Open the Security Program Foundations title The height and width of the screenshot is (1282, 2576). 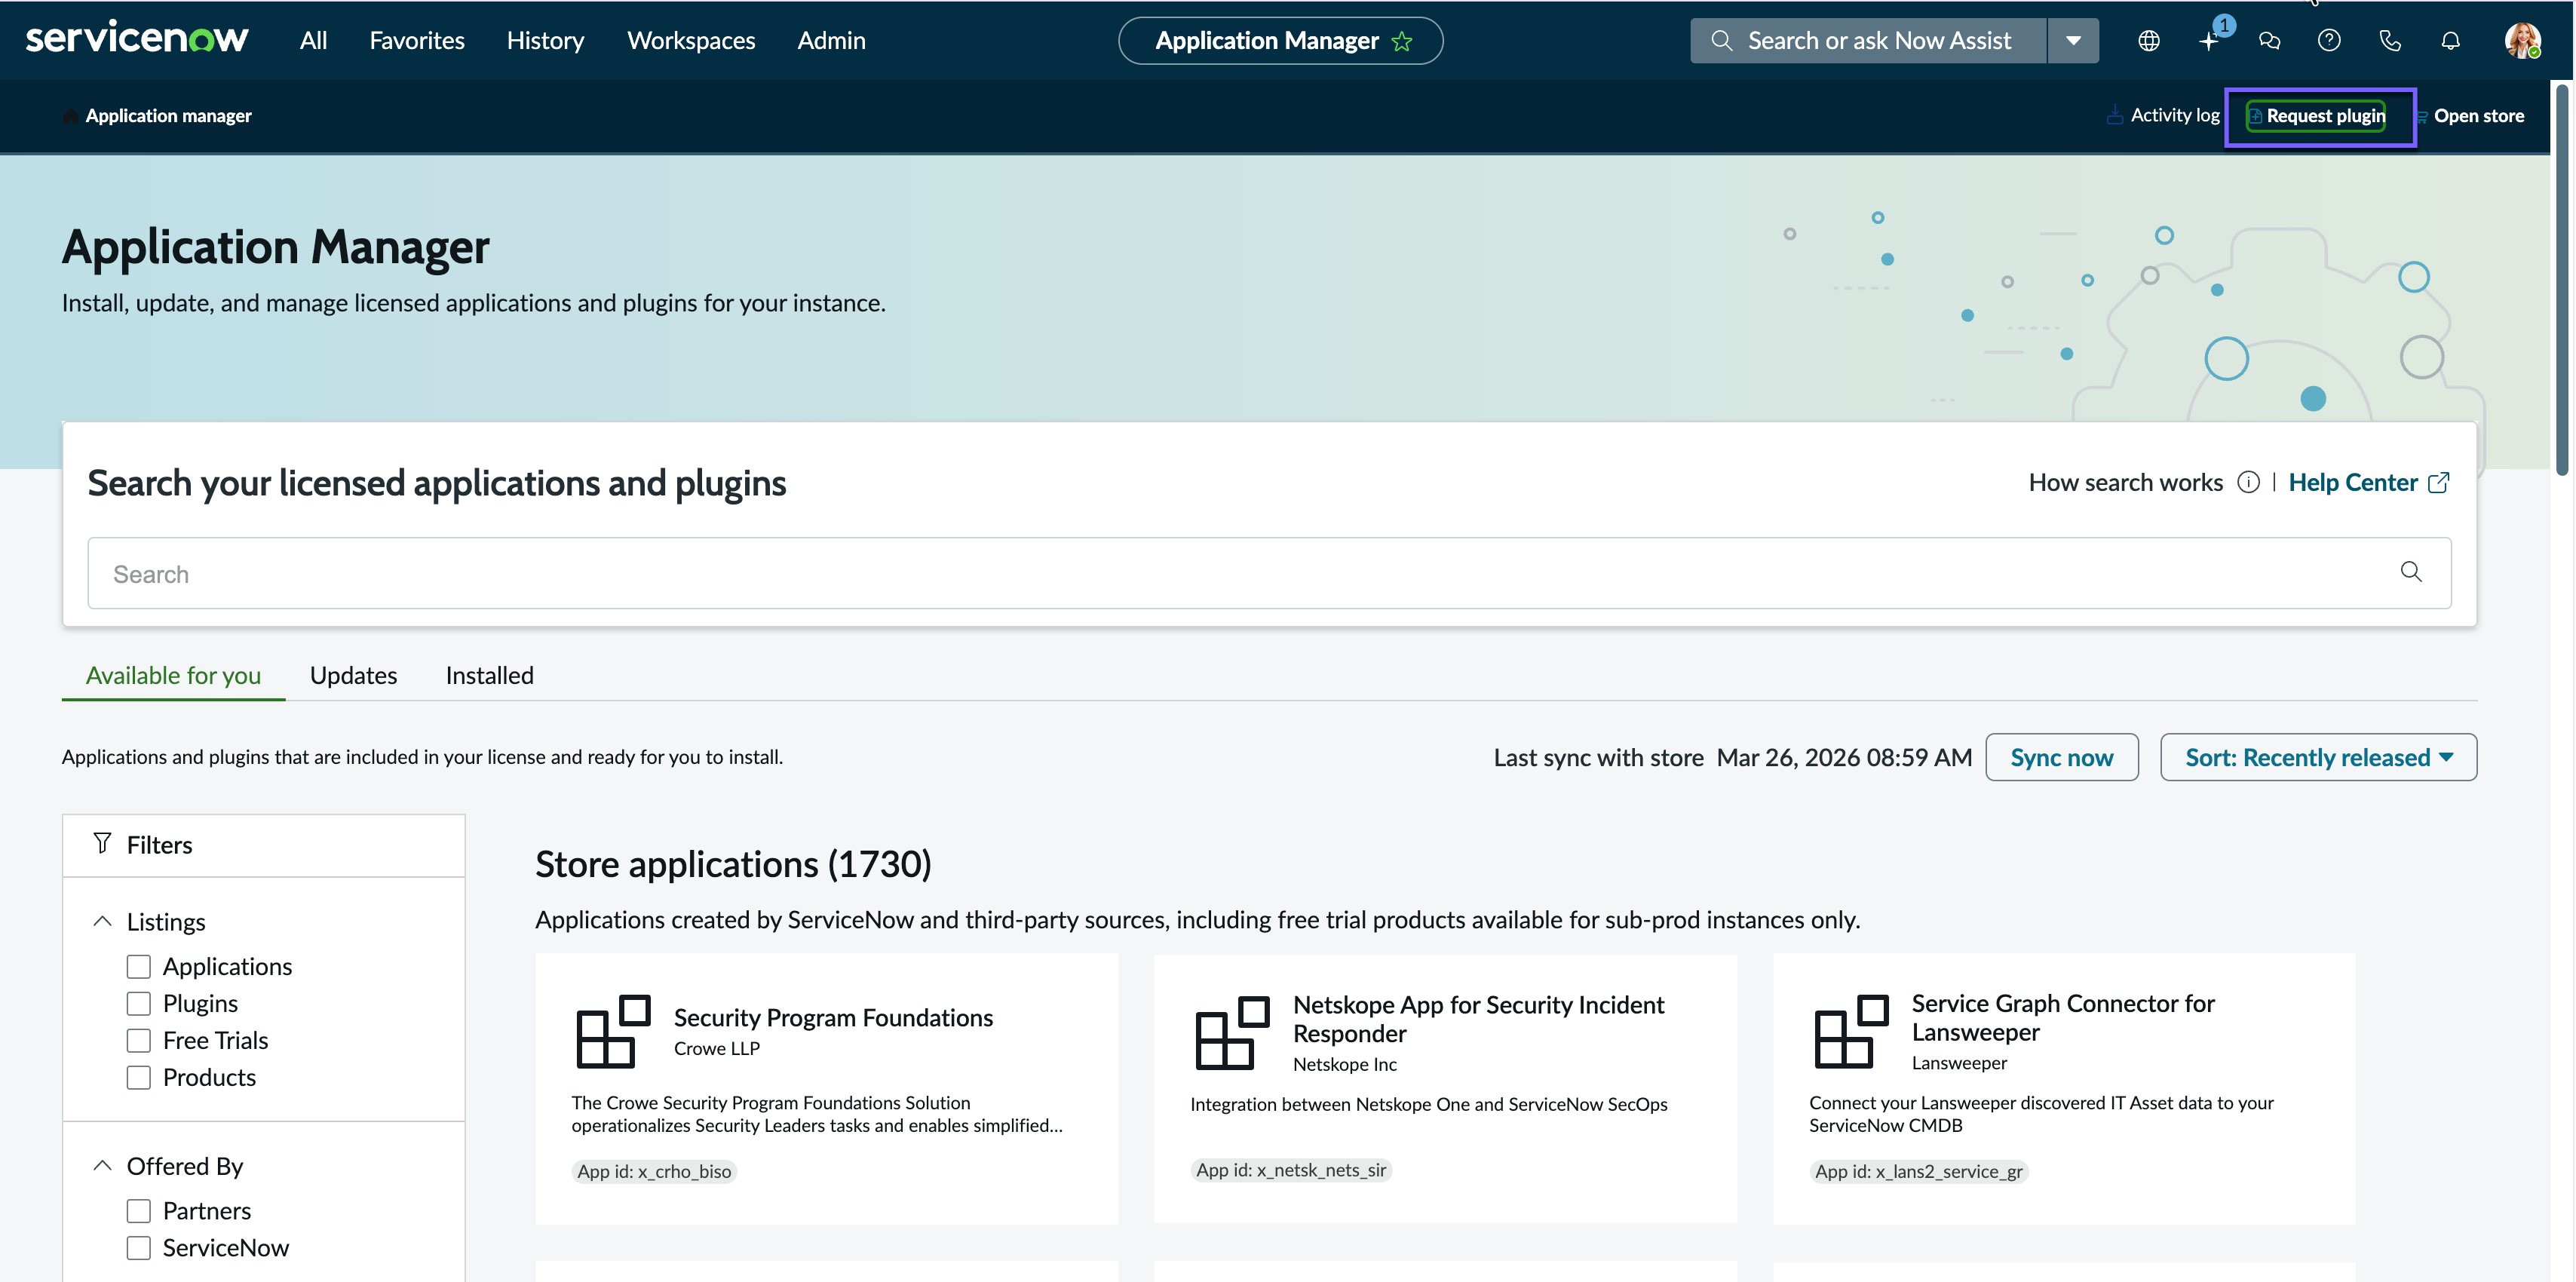[833, 1017]
